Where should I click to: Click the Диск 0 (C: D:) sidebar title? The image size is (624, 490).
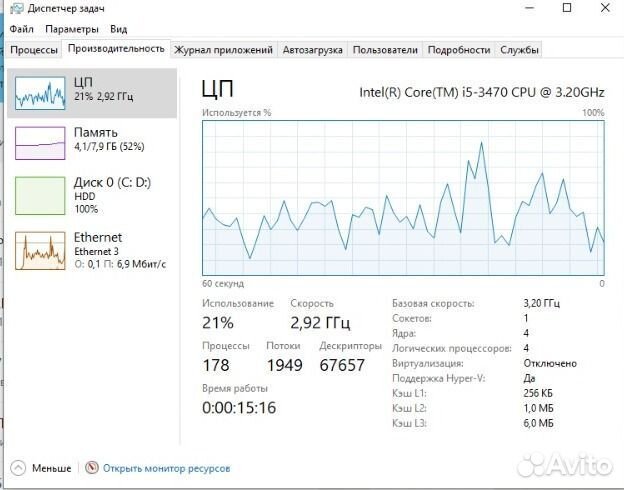pyautogui.click(x=112, y=182)
